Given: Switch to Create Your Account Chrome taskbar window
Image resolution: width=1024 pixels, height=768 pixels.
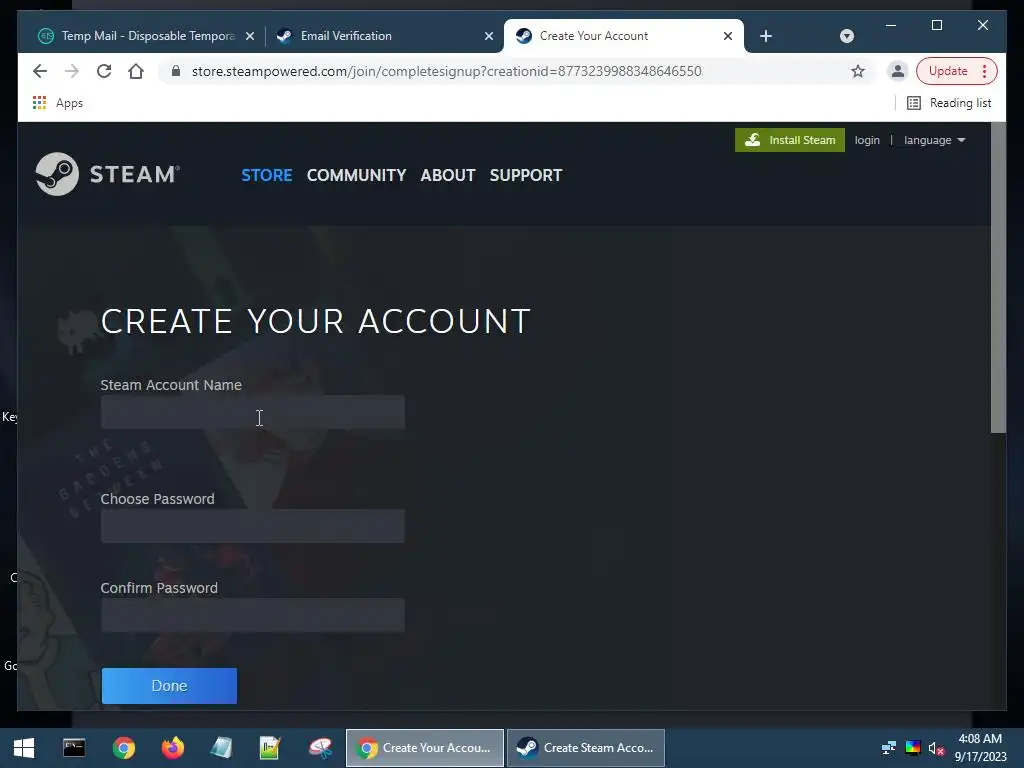Looking at the screenshot, I should coord(425,748).
